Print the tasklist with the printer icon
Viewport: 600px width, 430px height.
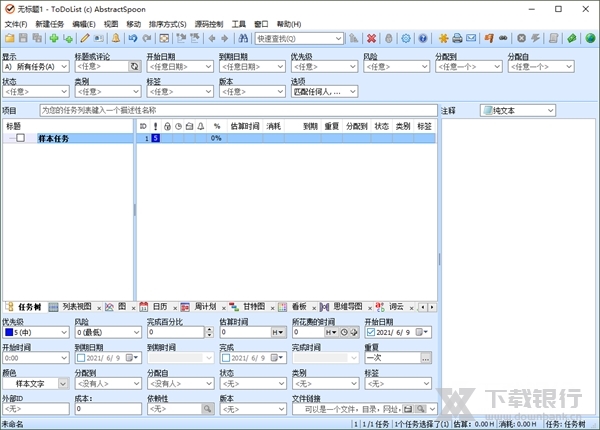(457, 38)
